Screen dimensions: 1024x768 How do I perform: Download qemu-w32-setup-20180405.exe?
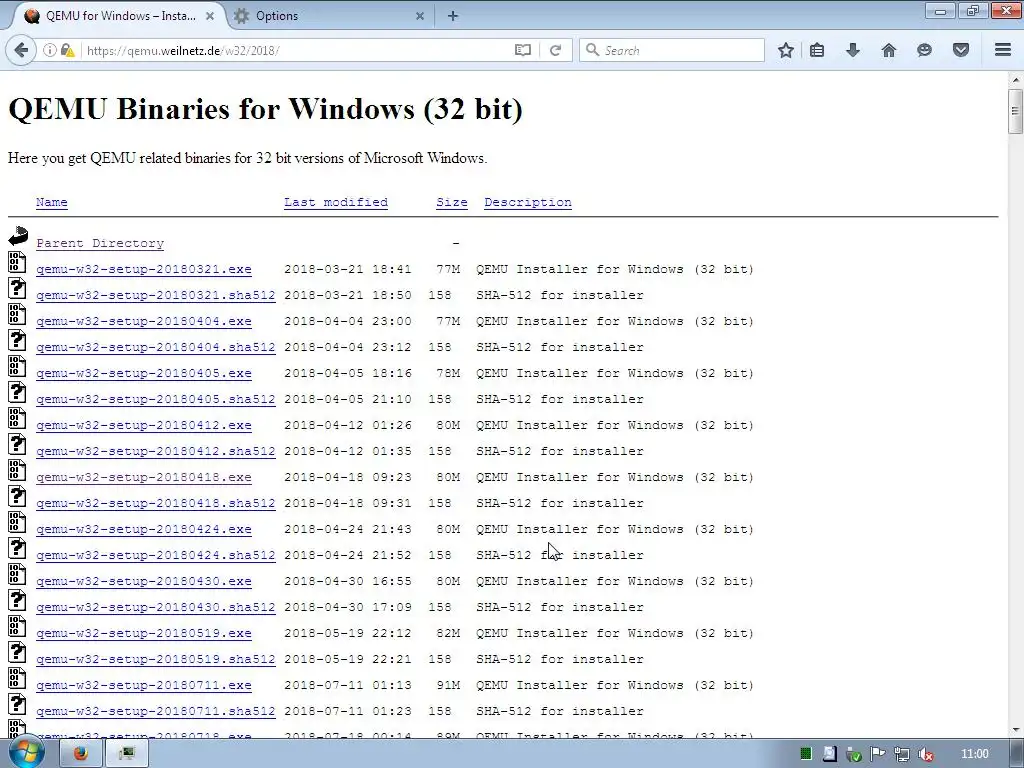pyautogui.click(x=144, y=374)
